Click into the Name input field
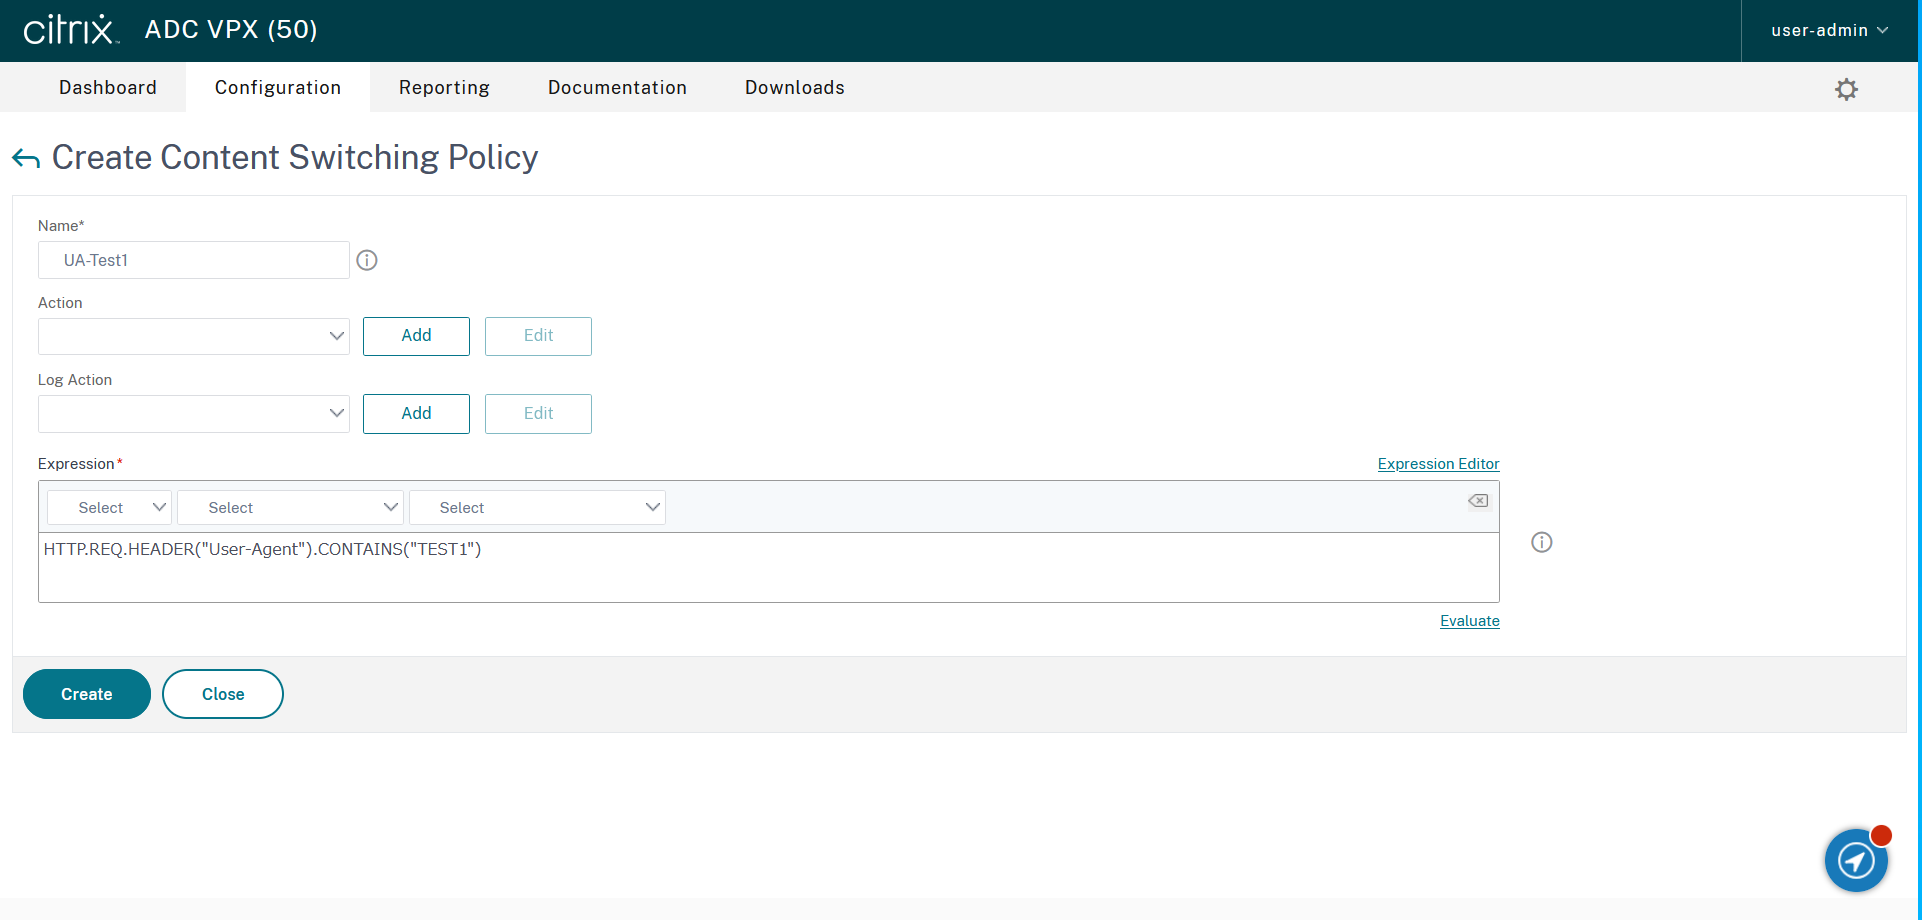The width and height of the screenshot is (1922, 920). [x=194, y=260]
